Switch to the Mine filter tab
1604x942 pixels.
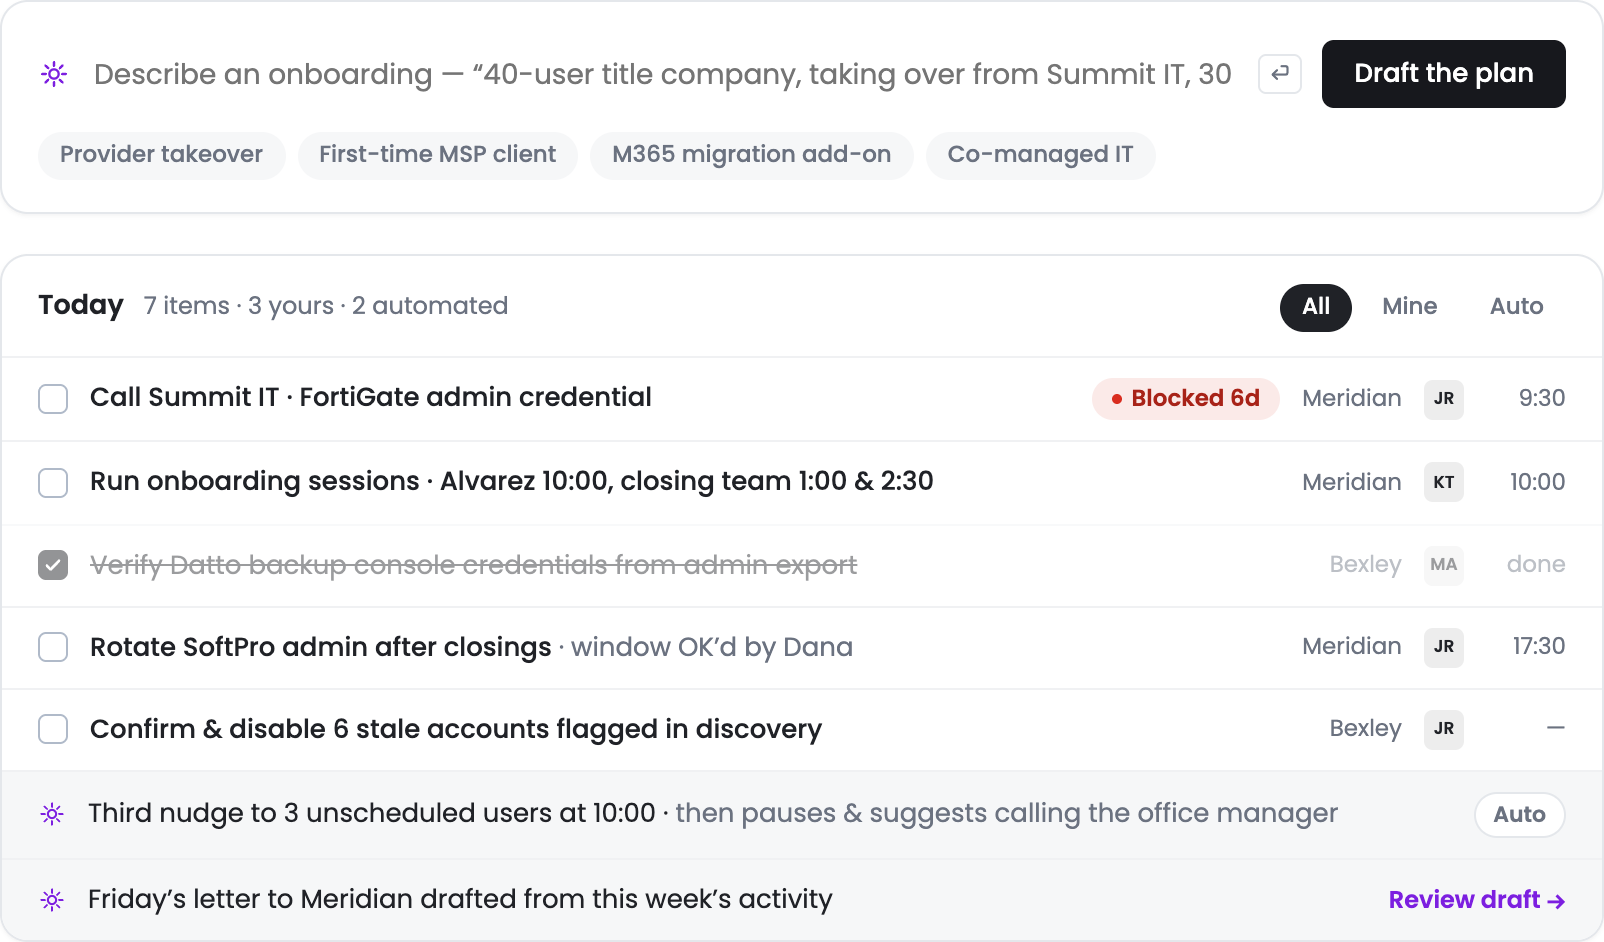pyautogui.click(x=1410, y=307)
